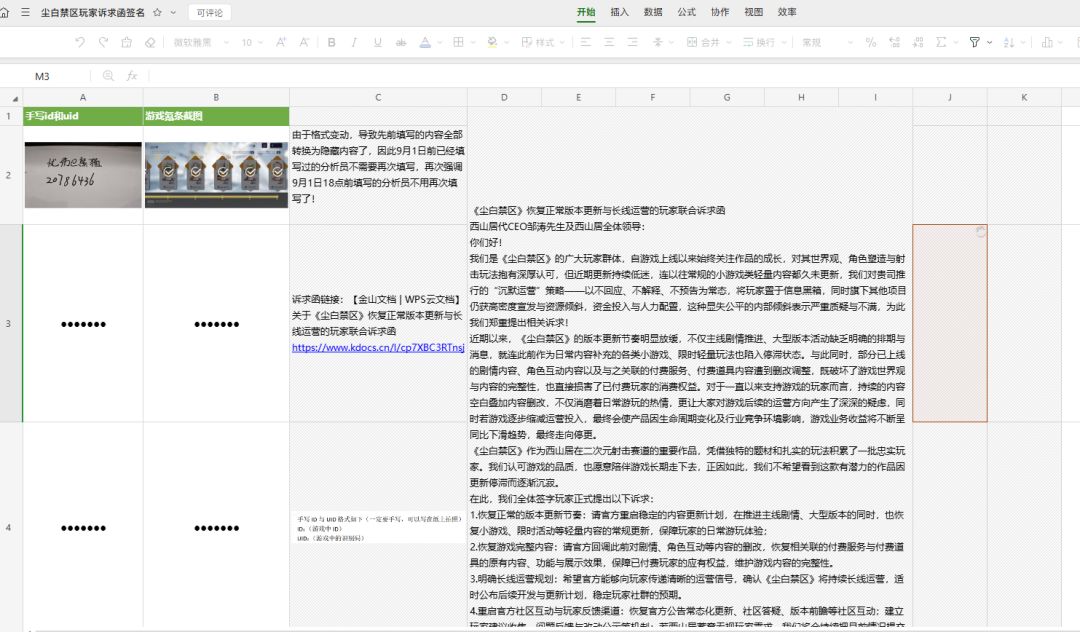
Task: Expand the filter dropdown arrow
Action: click(x=990, y=43)
